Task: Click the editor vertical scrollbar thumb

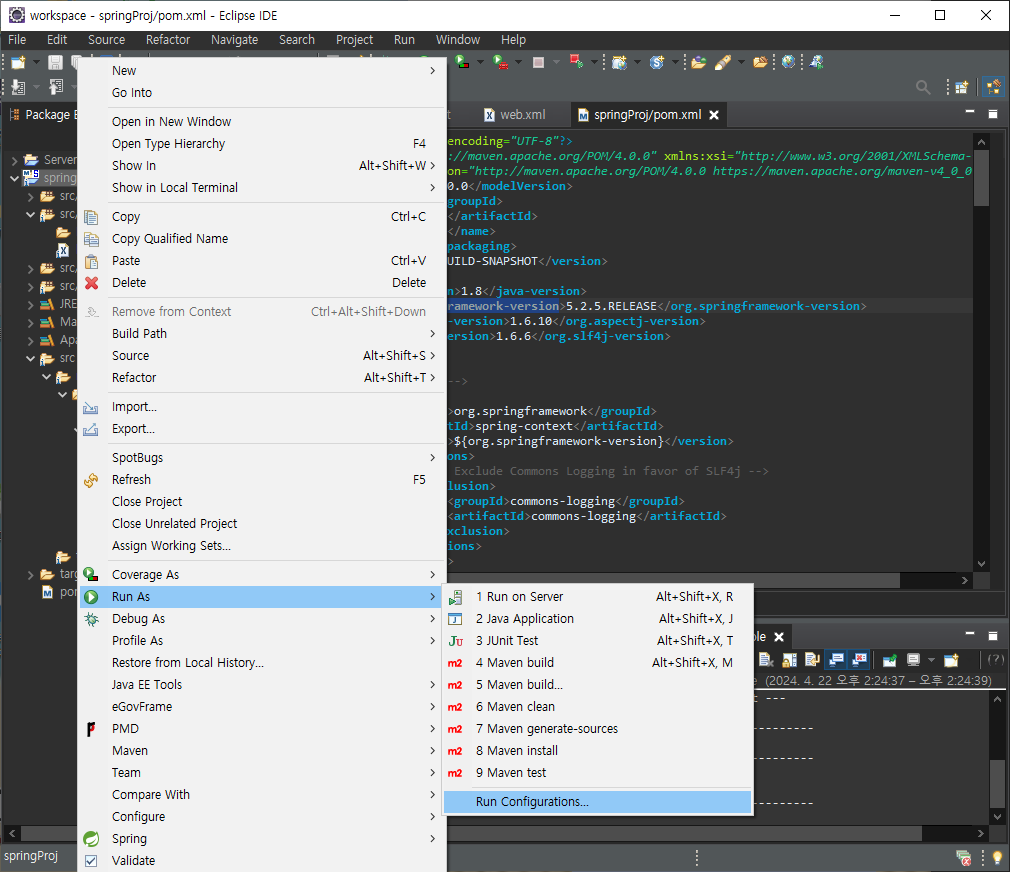Action: click(x=981, y=178)
